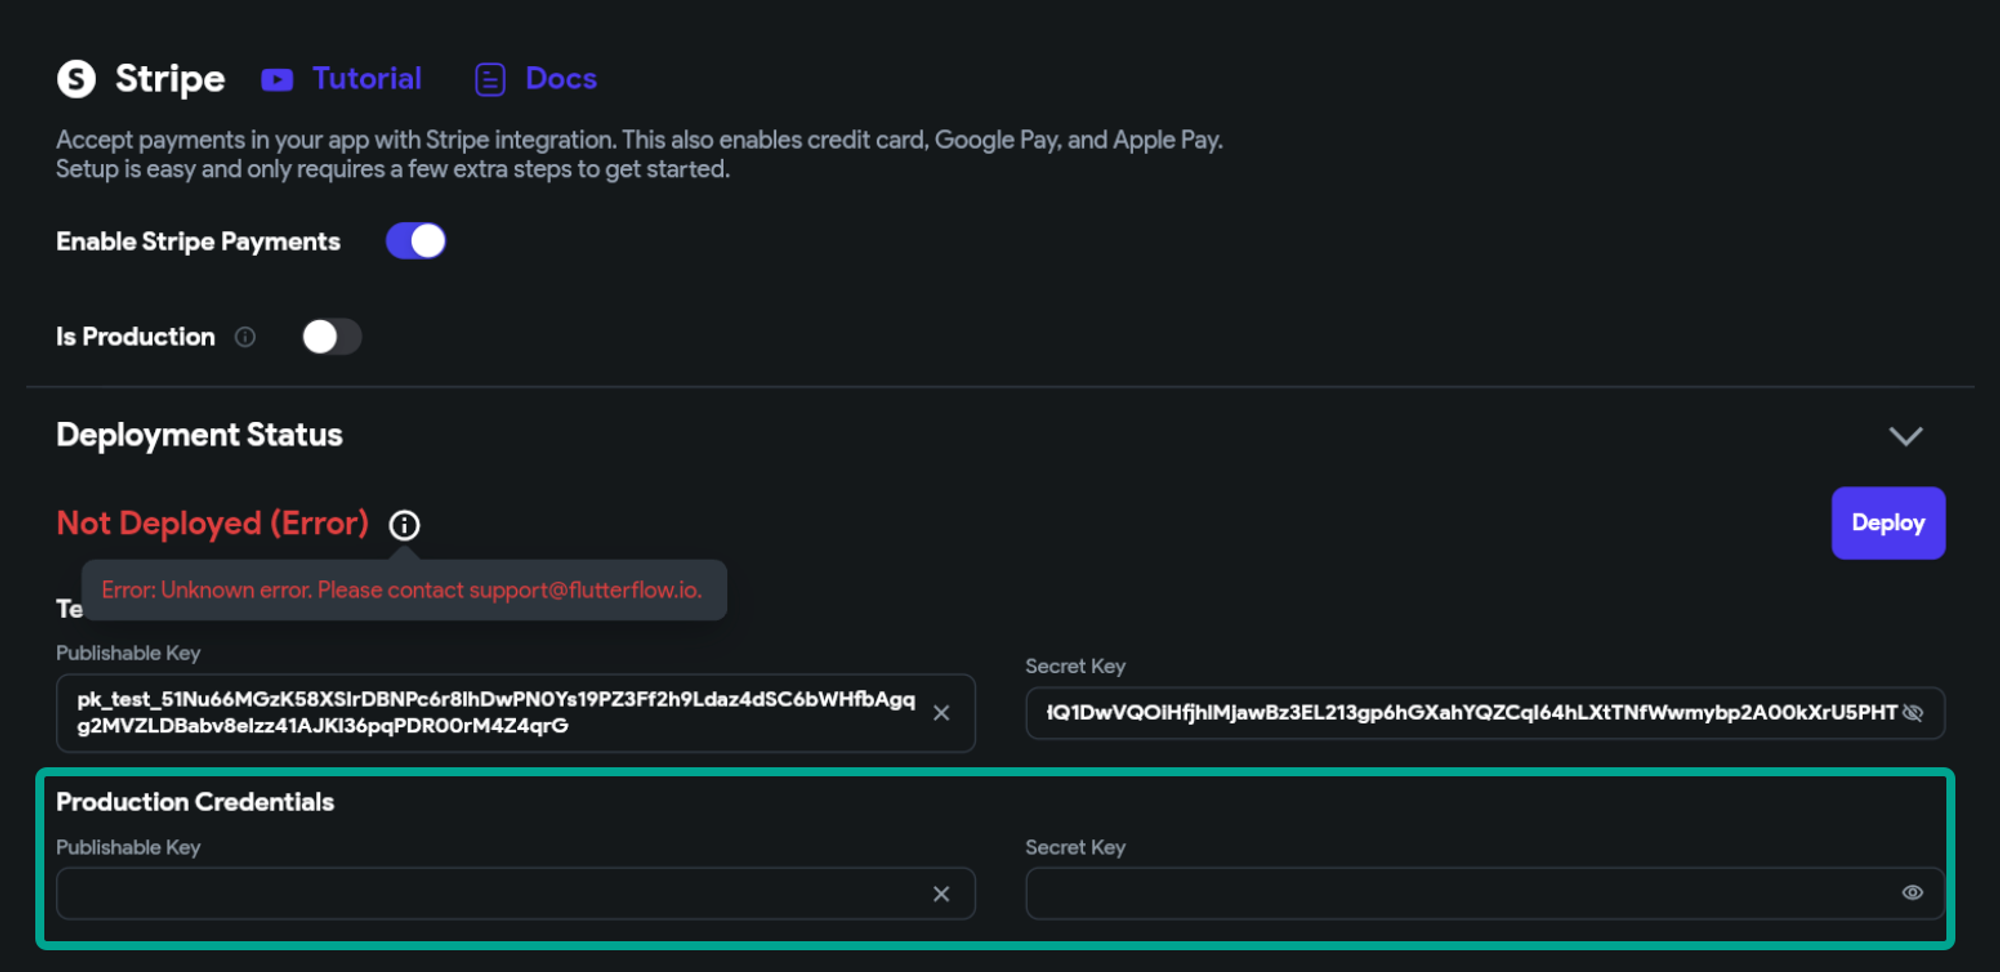Turn on the Is Production toggle
Image resolution: width=2000 pixels, height=972 pixels.
tap(332, 337)
